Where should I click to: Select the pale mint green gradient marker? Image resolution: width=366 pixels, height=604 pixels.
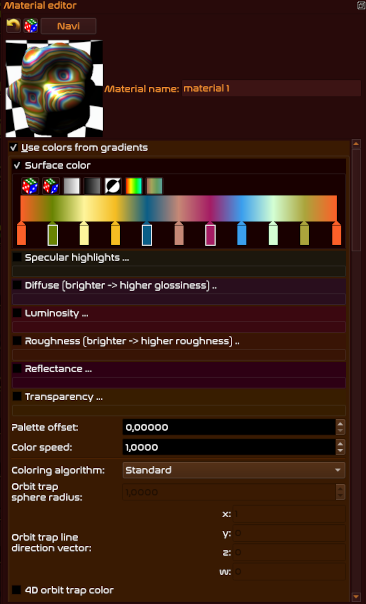(273, 234)
